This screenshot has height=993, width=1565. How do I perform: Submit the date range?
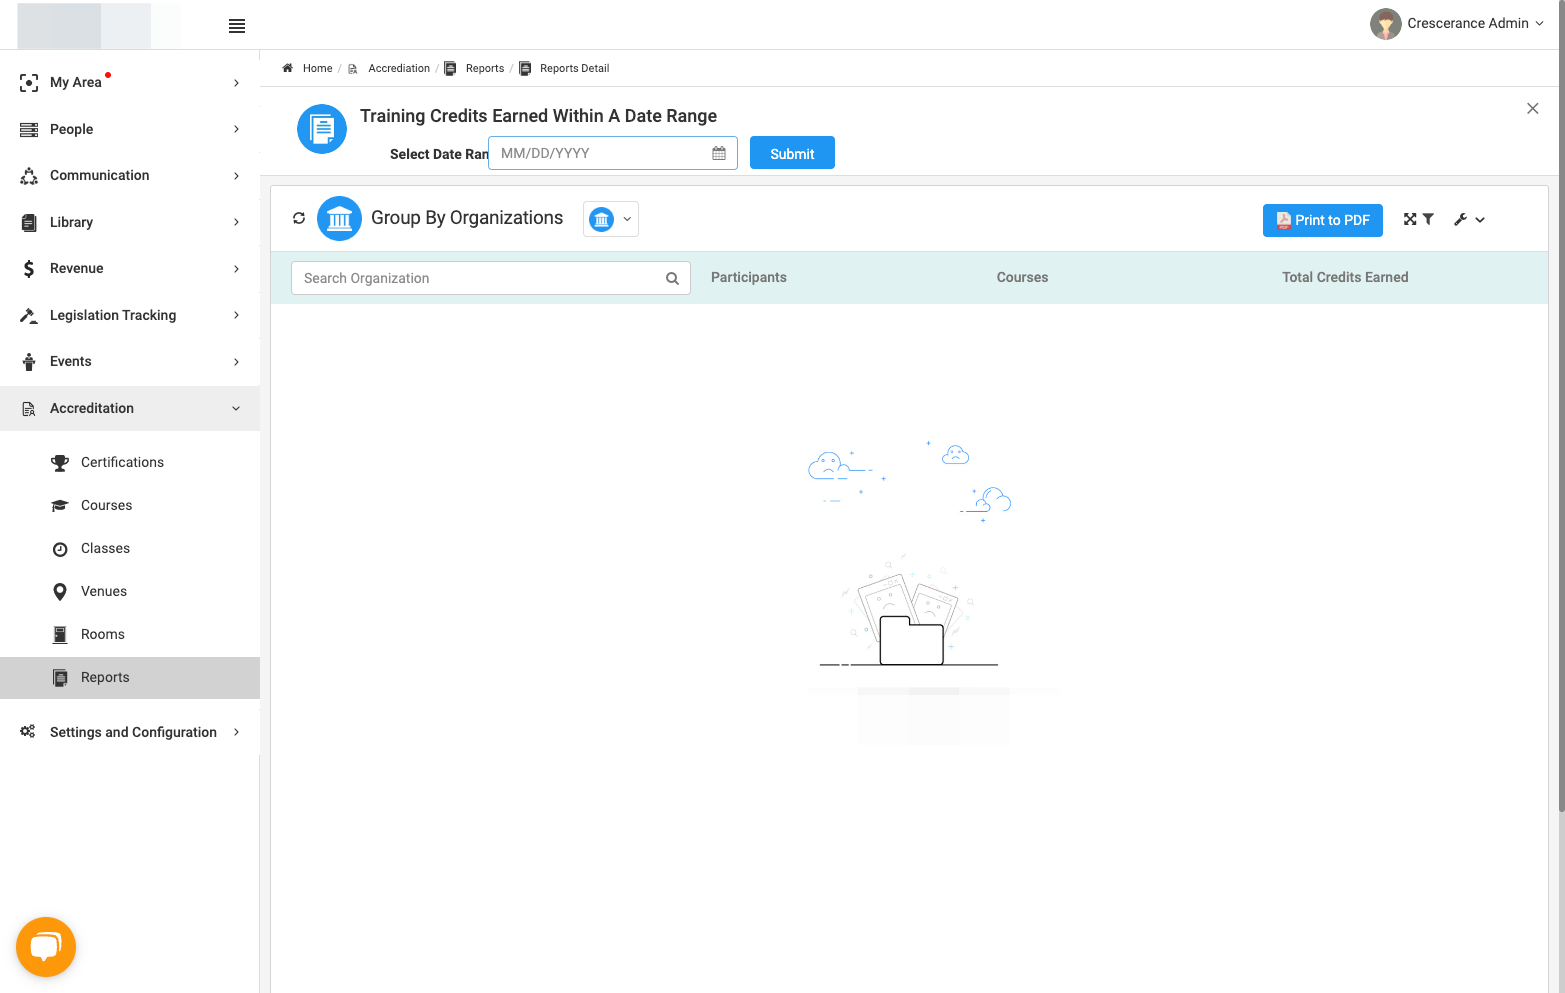(x=792, y=153)
